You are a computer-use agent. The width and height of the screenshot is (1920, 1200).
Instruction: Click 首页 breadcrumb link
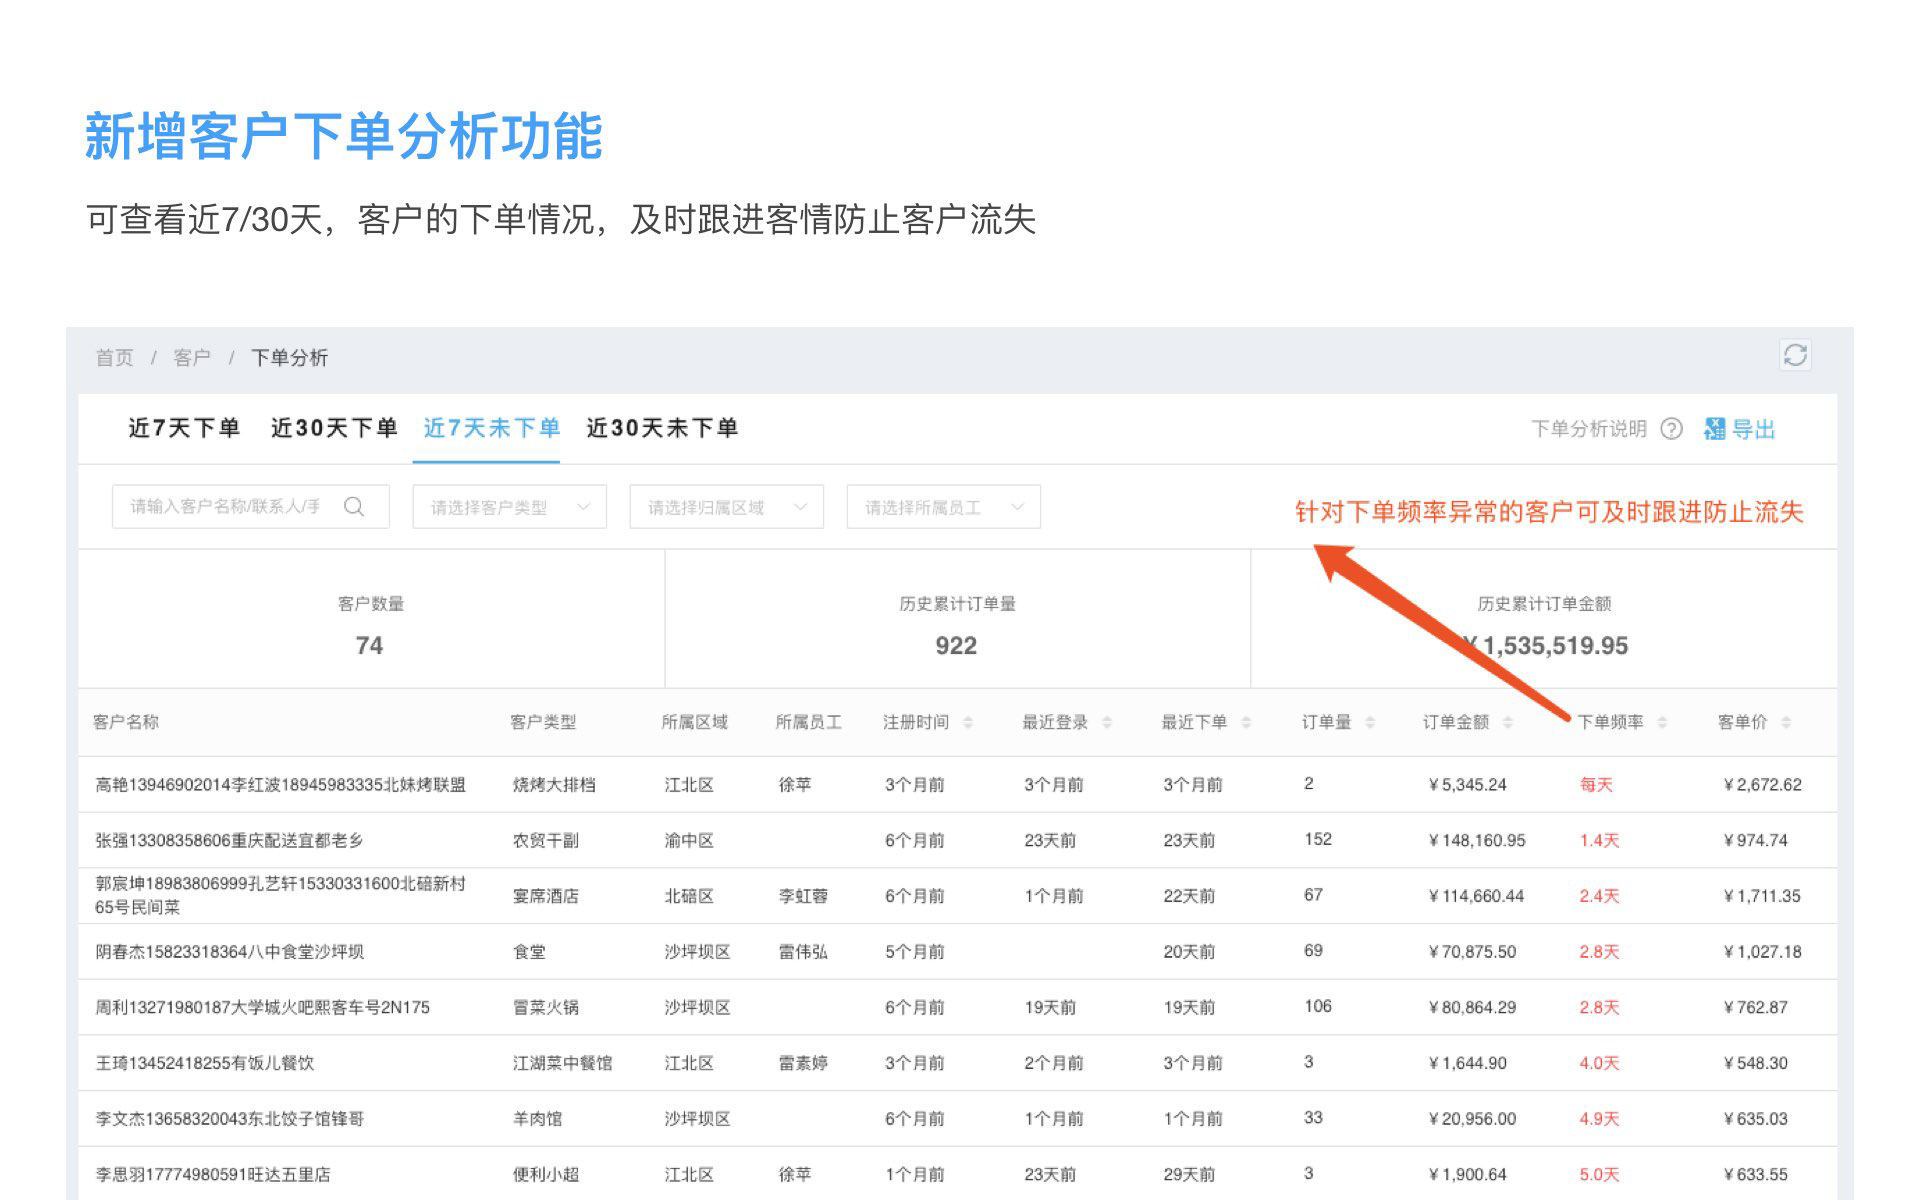[114, 358]
